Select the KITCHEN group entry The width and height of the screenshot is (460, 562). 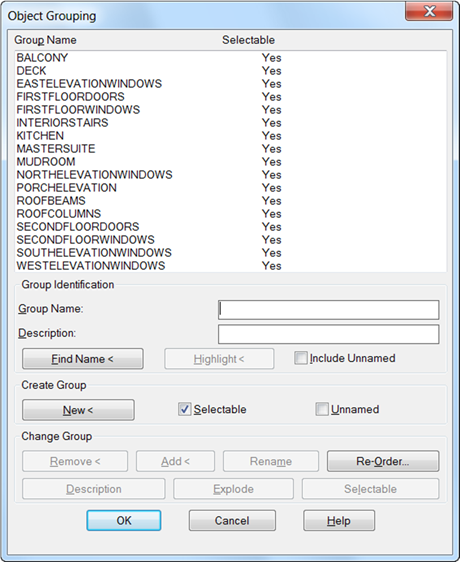tap(231, 136)
